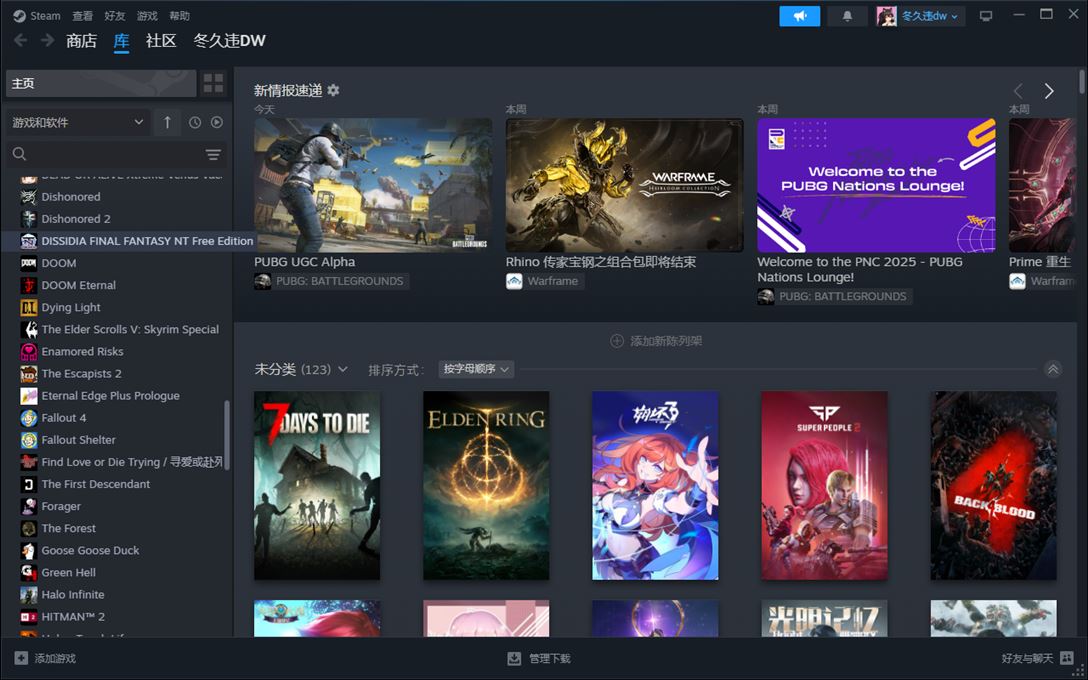Switch to the 社区 tab

coord(161,41)
